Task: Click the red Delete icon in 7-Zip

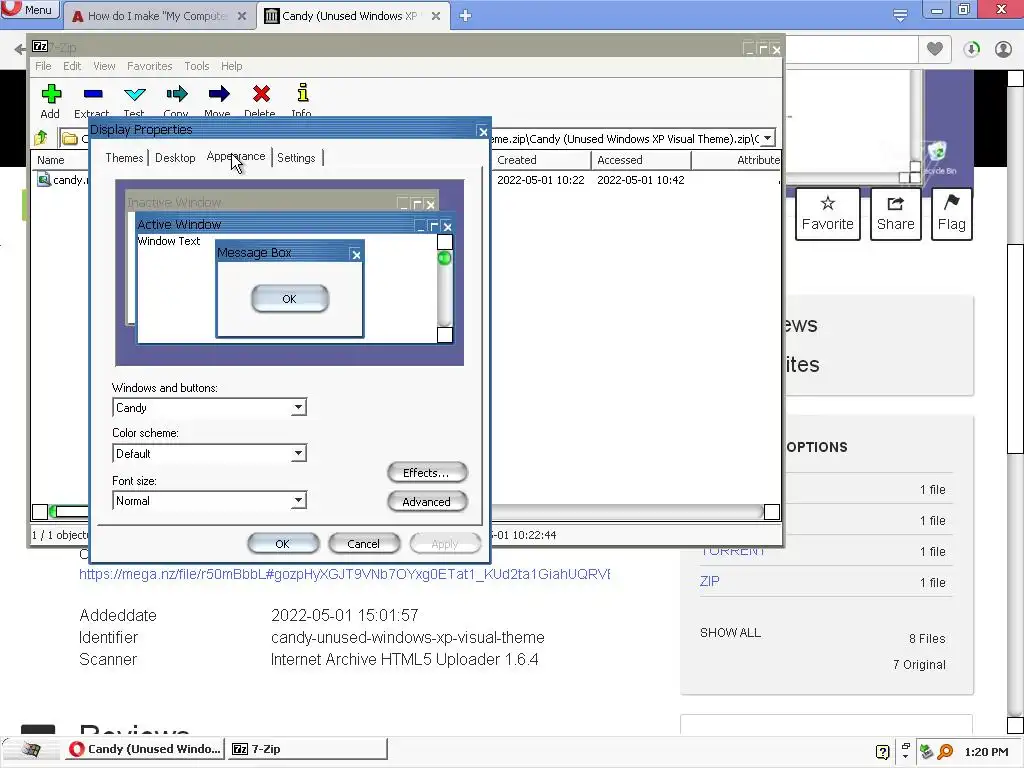Action: 261,94
